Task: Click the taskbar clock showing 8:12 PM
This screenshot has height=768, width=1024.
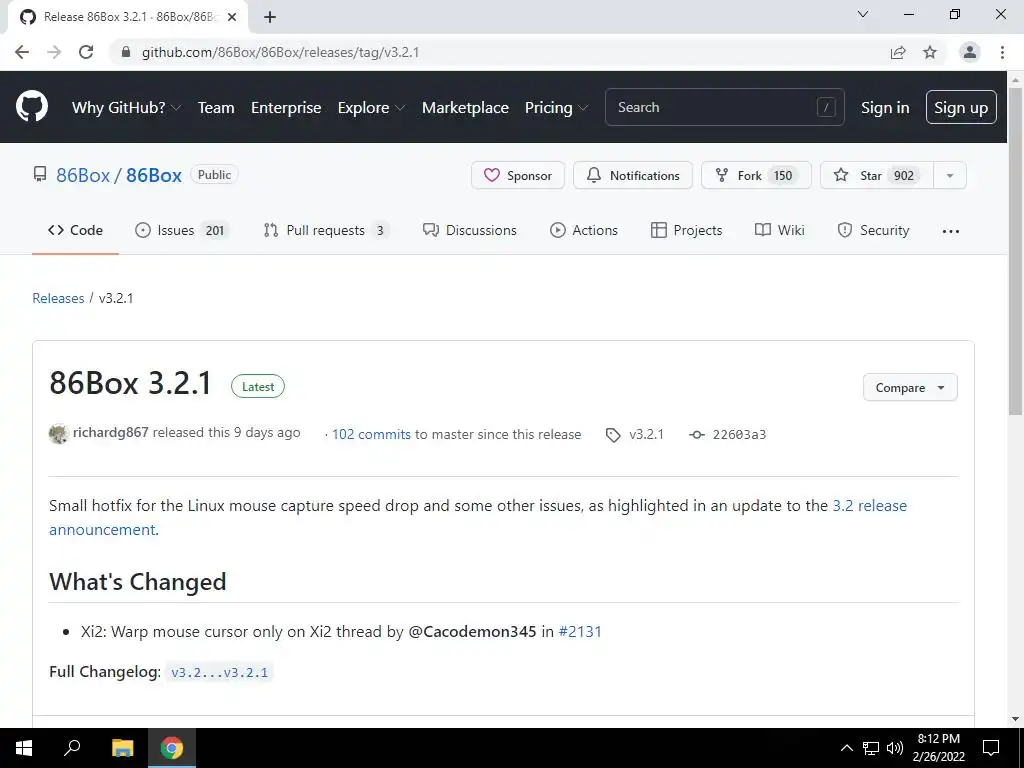Action: [938, 748]
